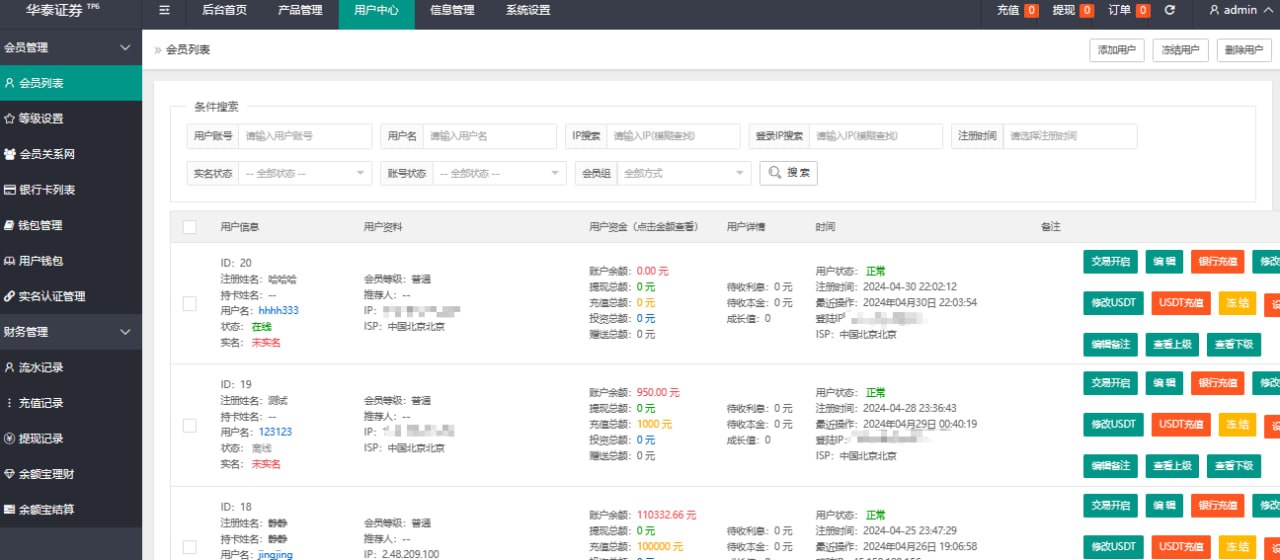Click the 搜索 search button
Viewport: 1280px width, 560px height.
click(x=788, y=173)
